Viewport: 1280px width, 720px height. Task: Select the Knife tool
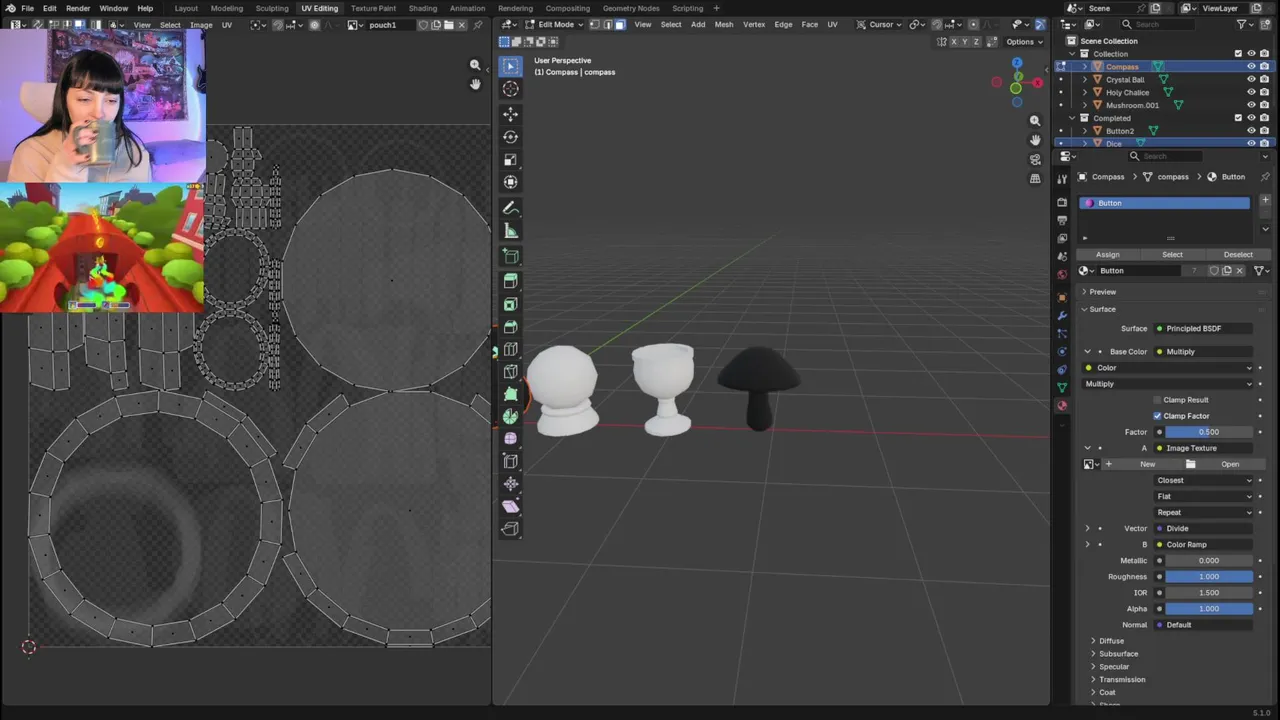coord(510,372)
